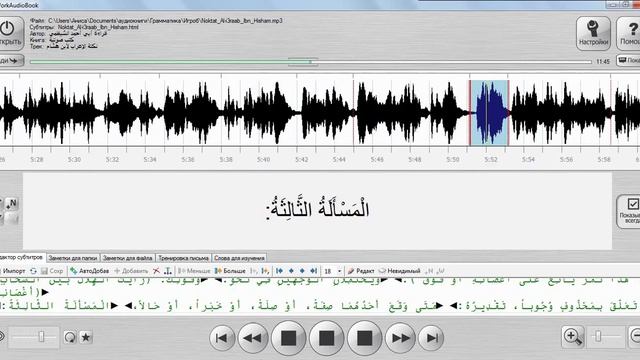Click the square button right of rewind

pos(289,338)
